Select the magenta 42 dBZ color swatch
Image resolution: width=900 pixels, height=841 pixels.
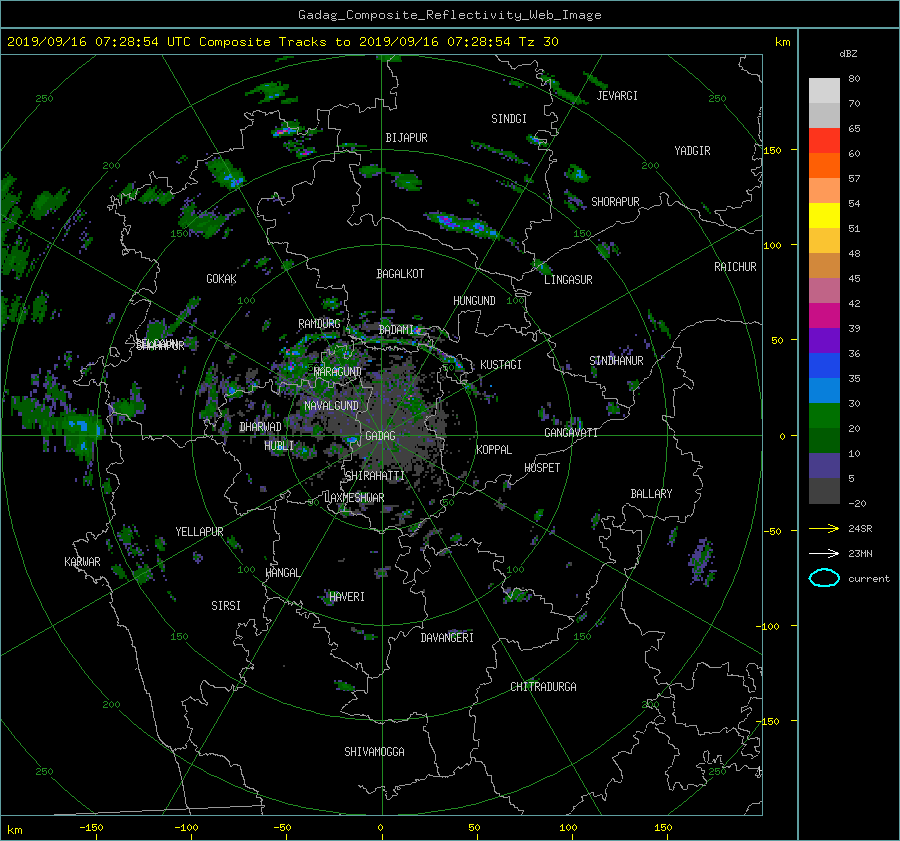824,315
